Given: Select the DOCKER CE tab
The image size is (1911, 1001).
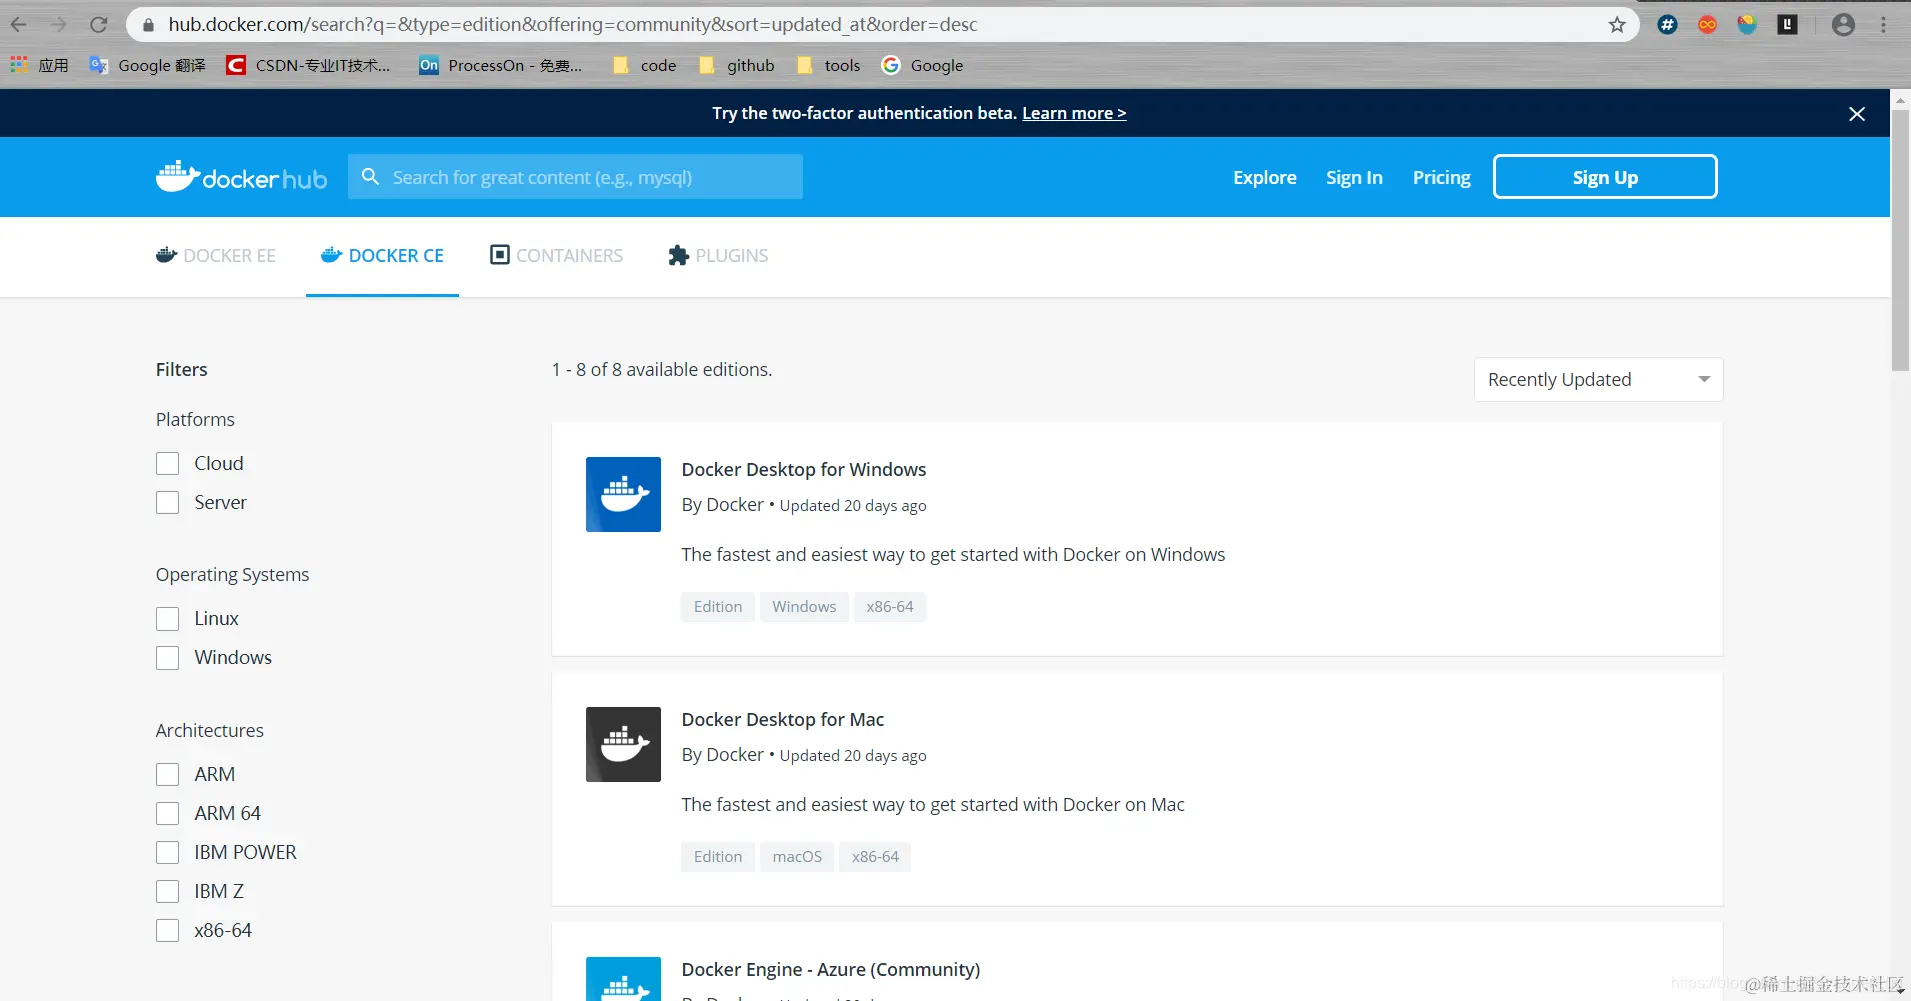Looking at the screenshot, I should tap(382, 256).
